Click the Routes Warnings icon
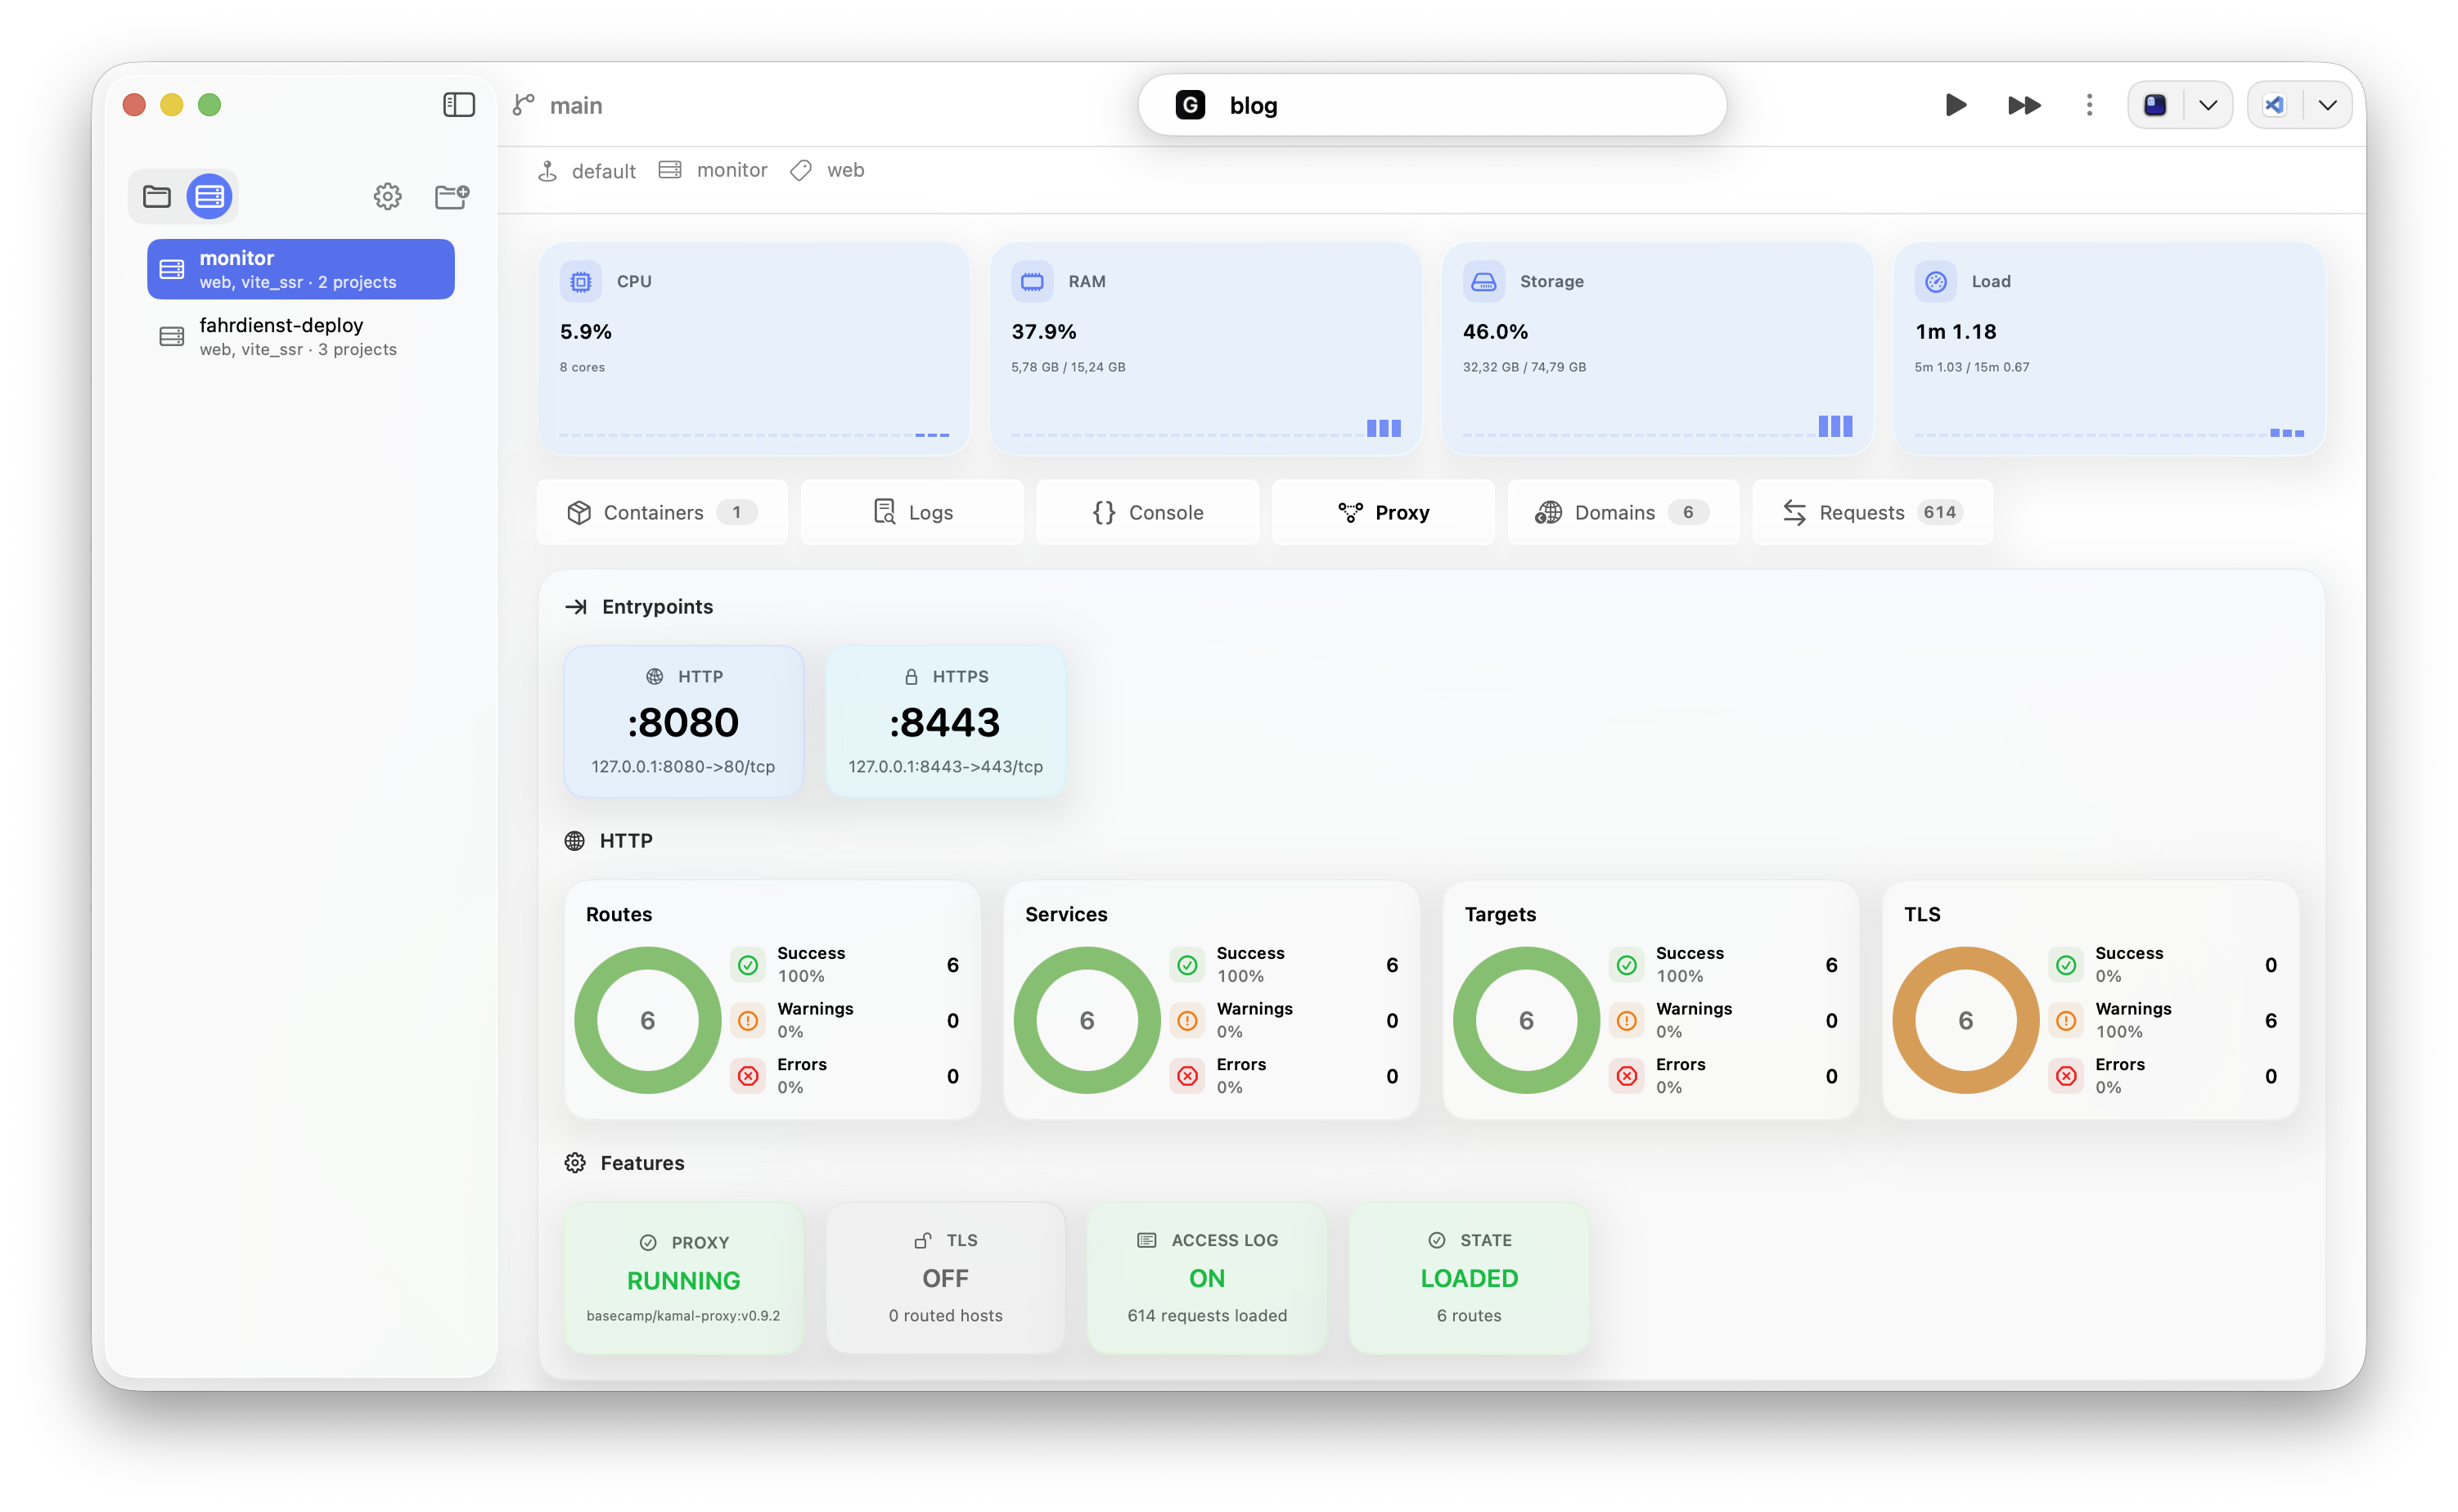Viewport: 2458px width, 1512px height. click(x=748, y=1020)
